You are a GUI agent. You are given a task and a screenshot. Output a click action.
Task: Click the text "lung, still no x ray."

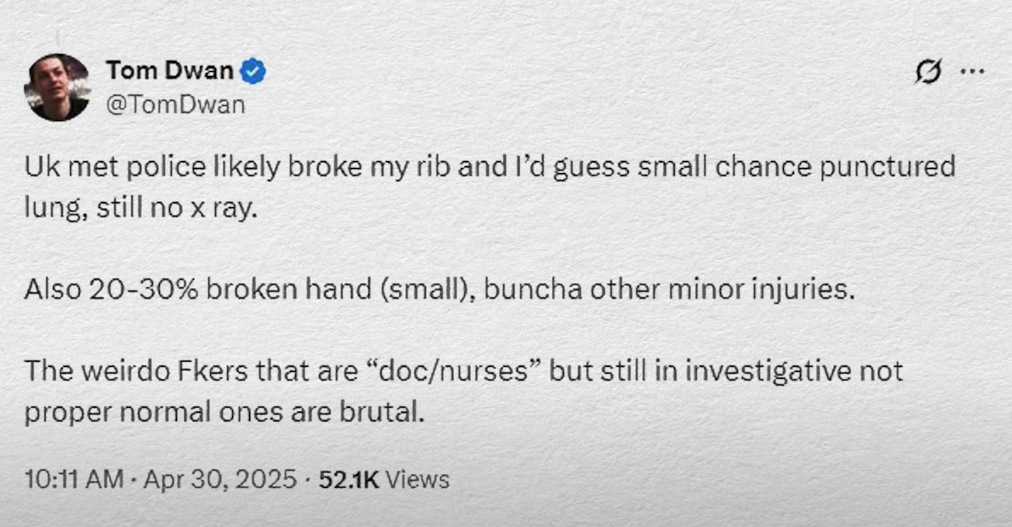click(x=141, y=209)
